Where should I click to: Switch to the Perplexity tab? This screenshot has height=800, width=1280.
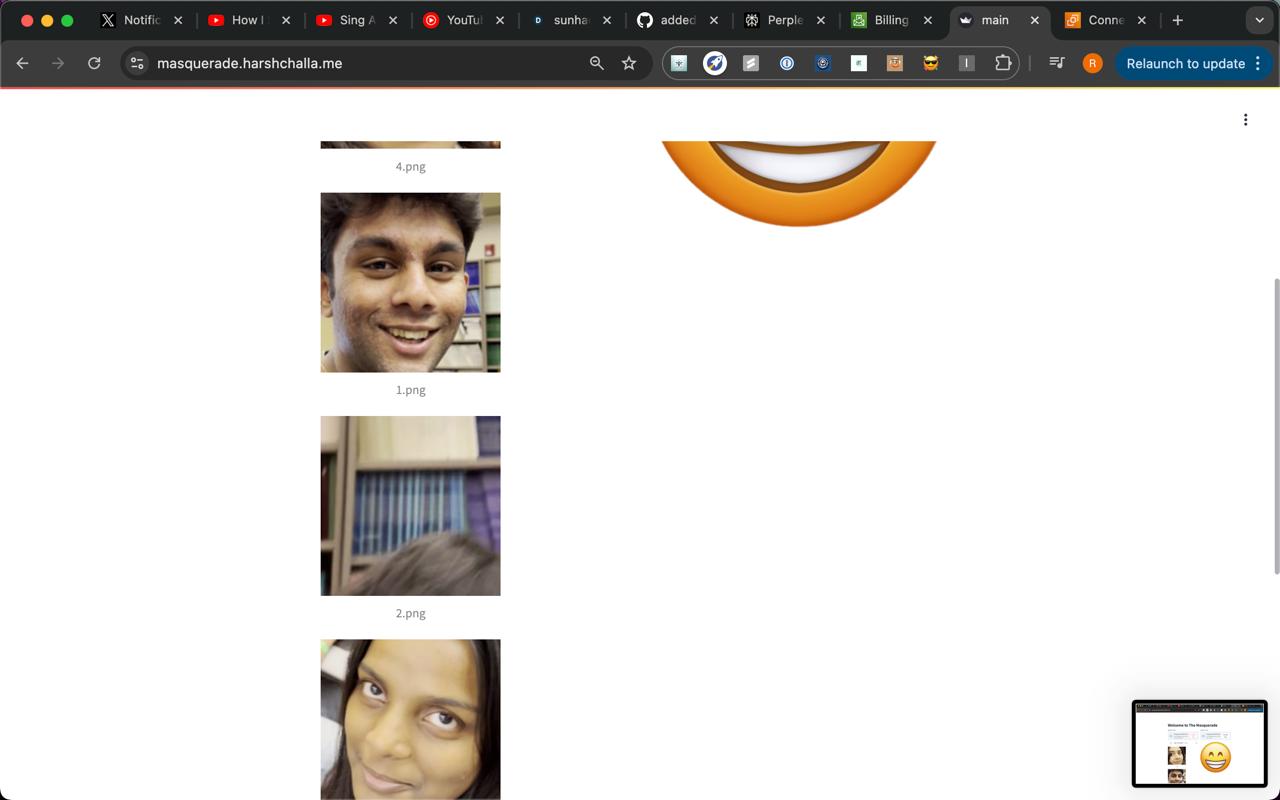pyautogui.click(x=785, y=20)
